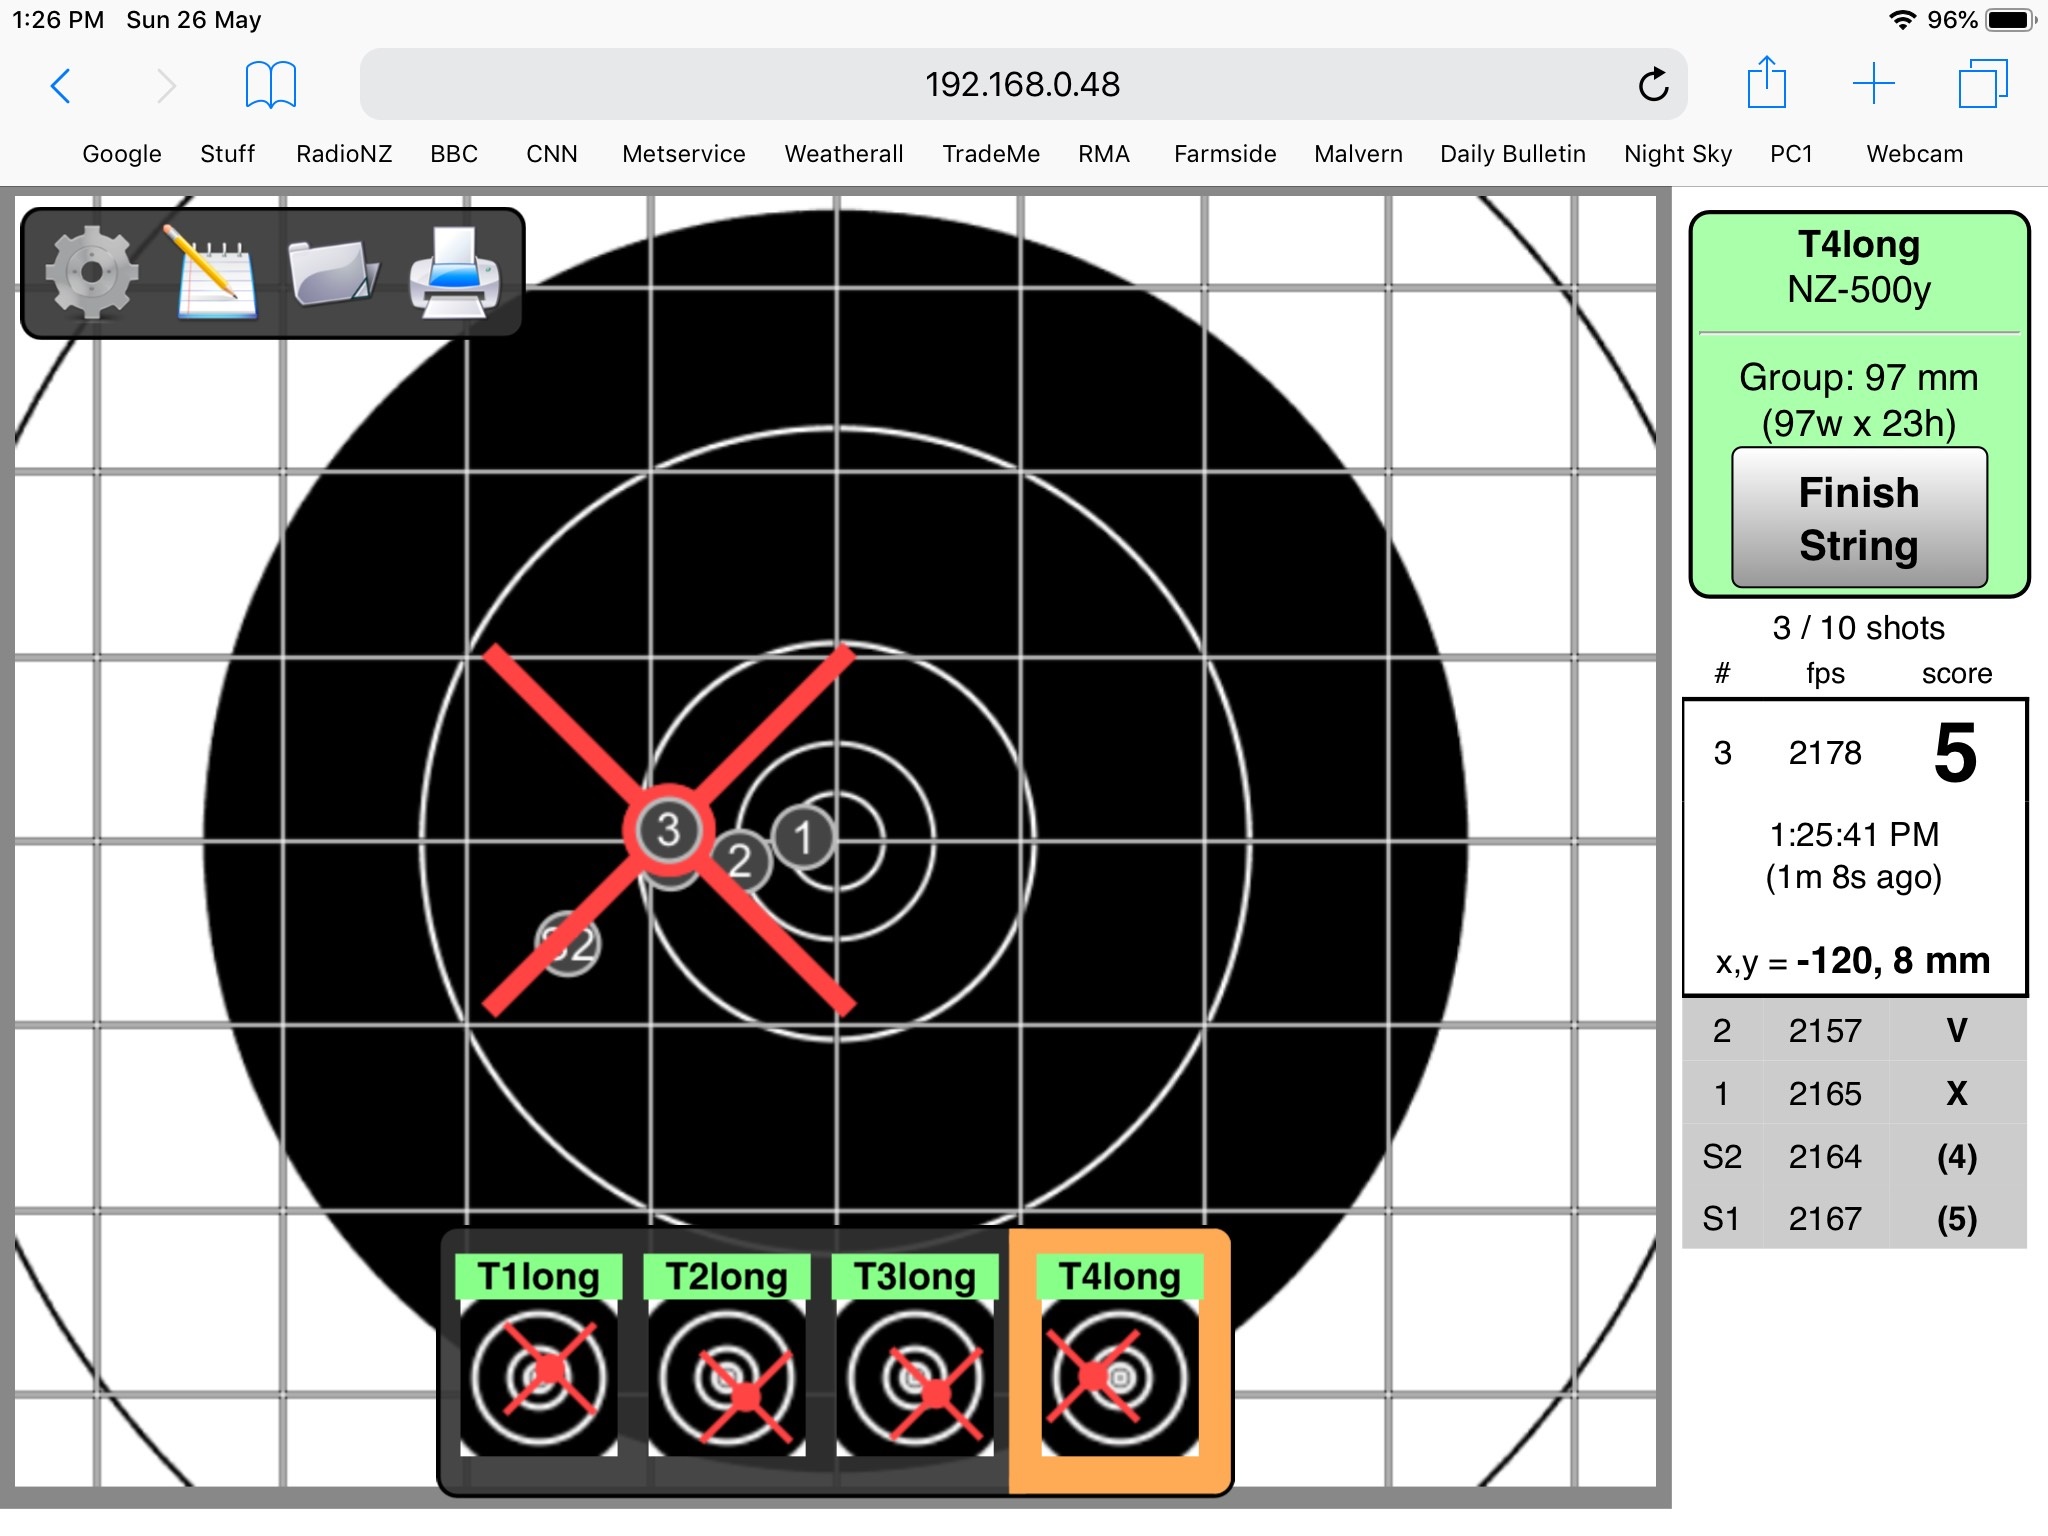Click the share/export icon
2048x1536 pixels.
1767,82
